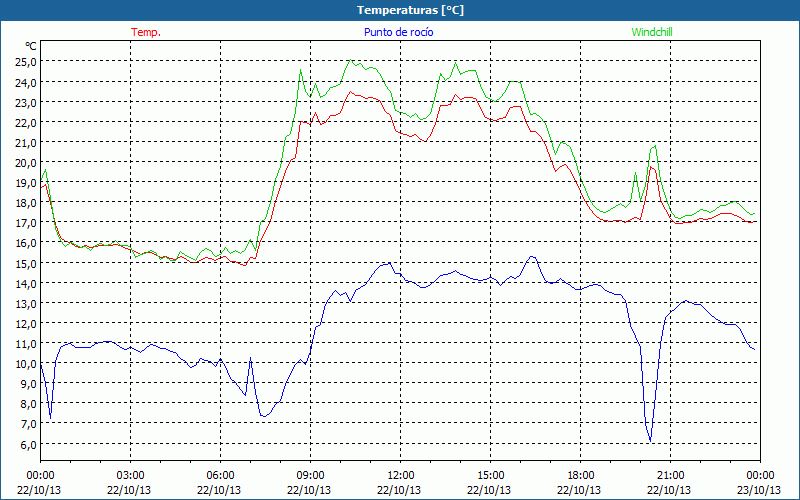This screenshot has height=500, width=800.
Task: Click the 09:00 time axis label
Action: [x=310, y=476]
